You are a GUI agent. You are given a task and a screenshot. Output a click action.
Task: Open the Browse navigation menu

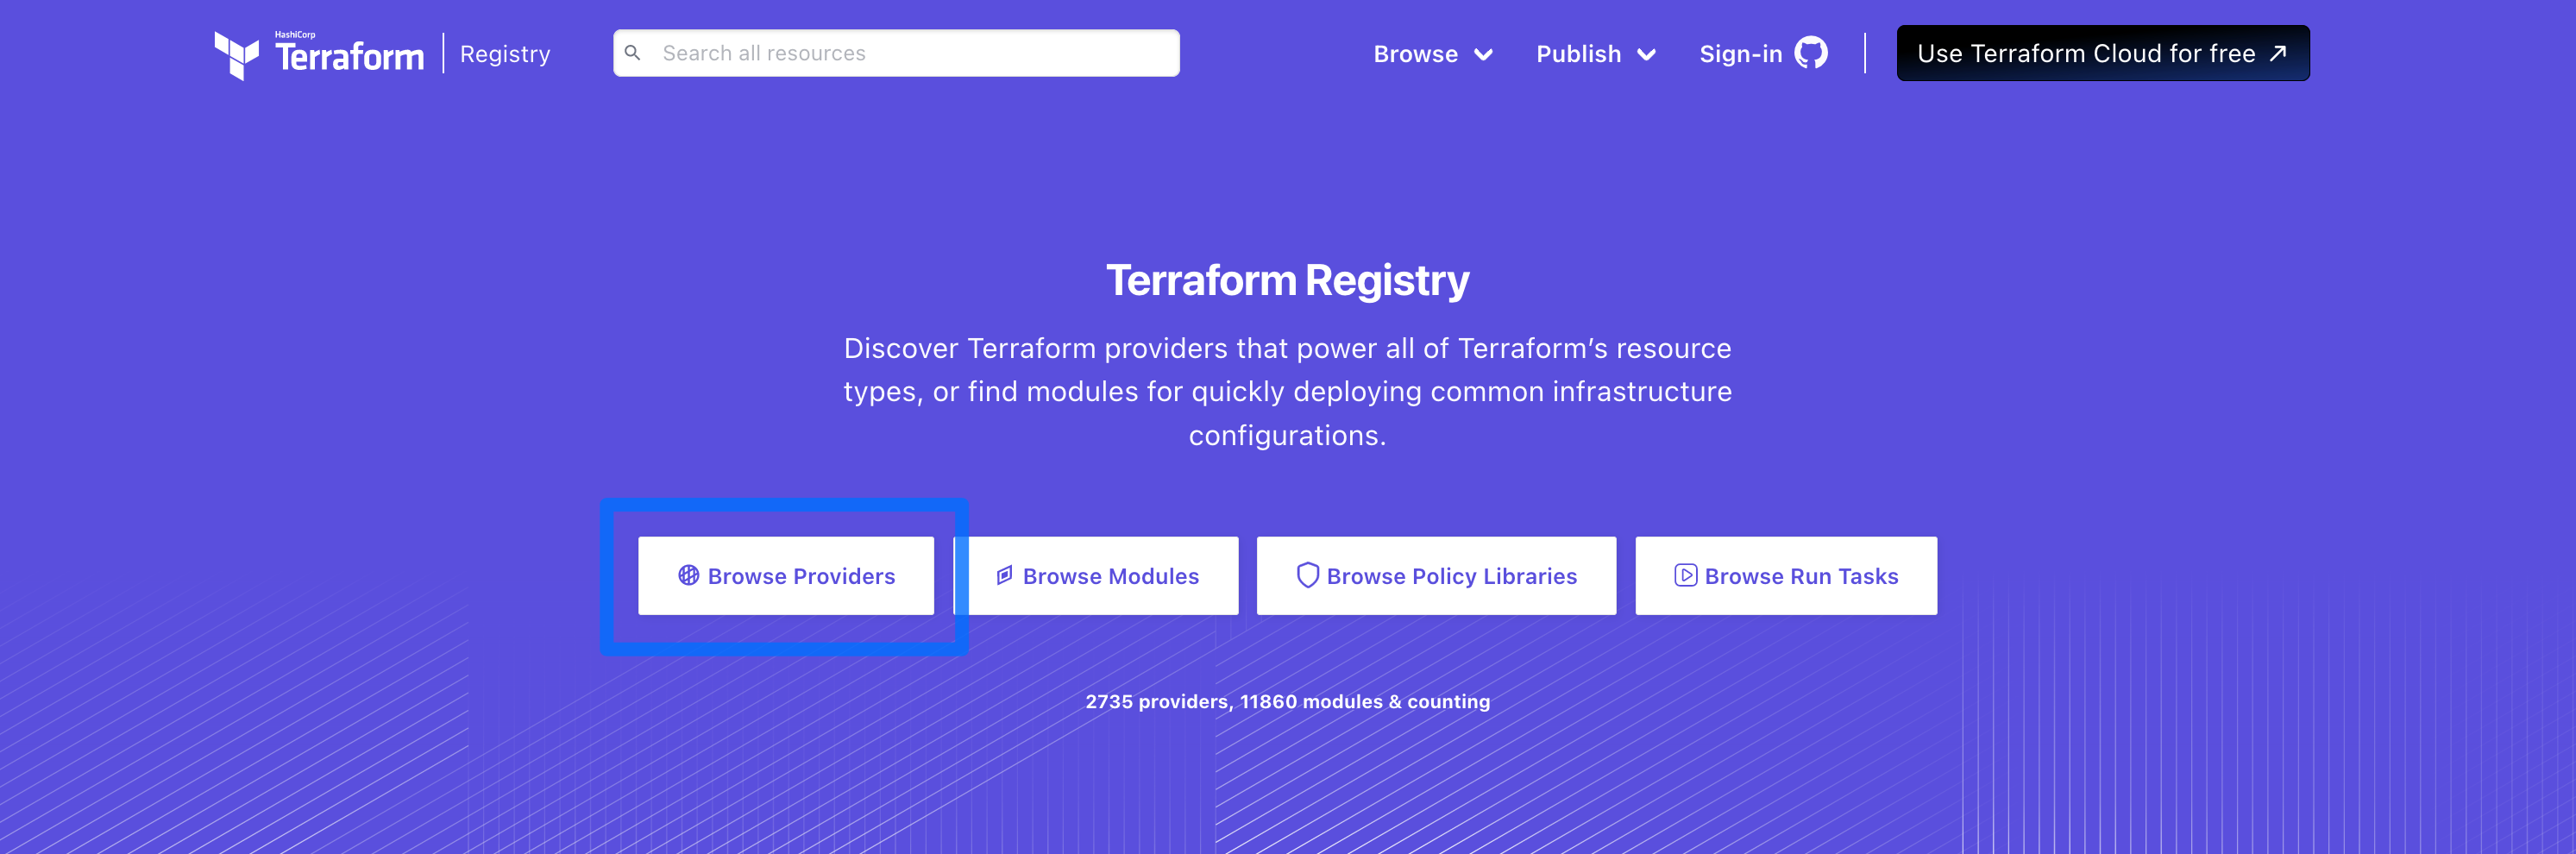click(x=1433, y=54)
